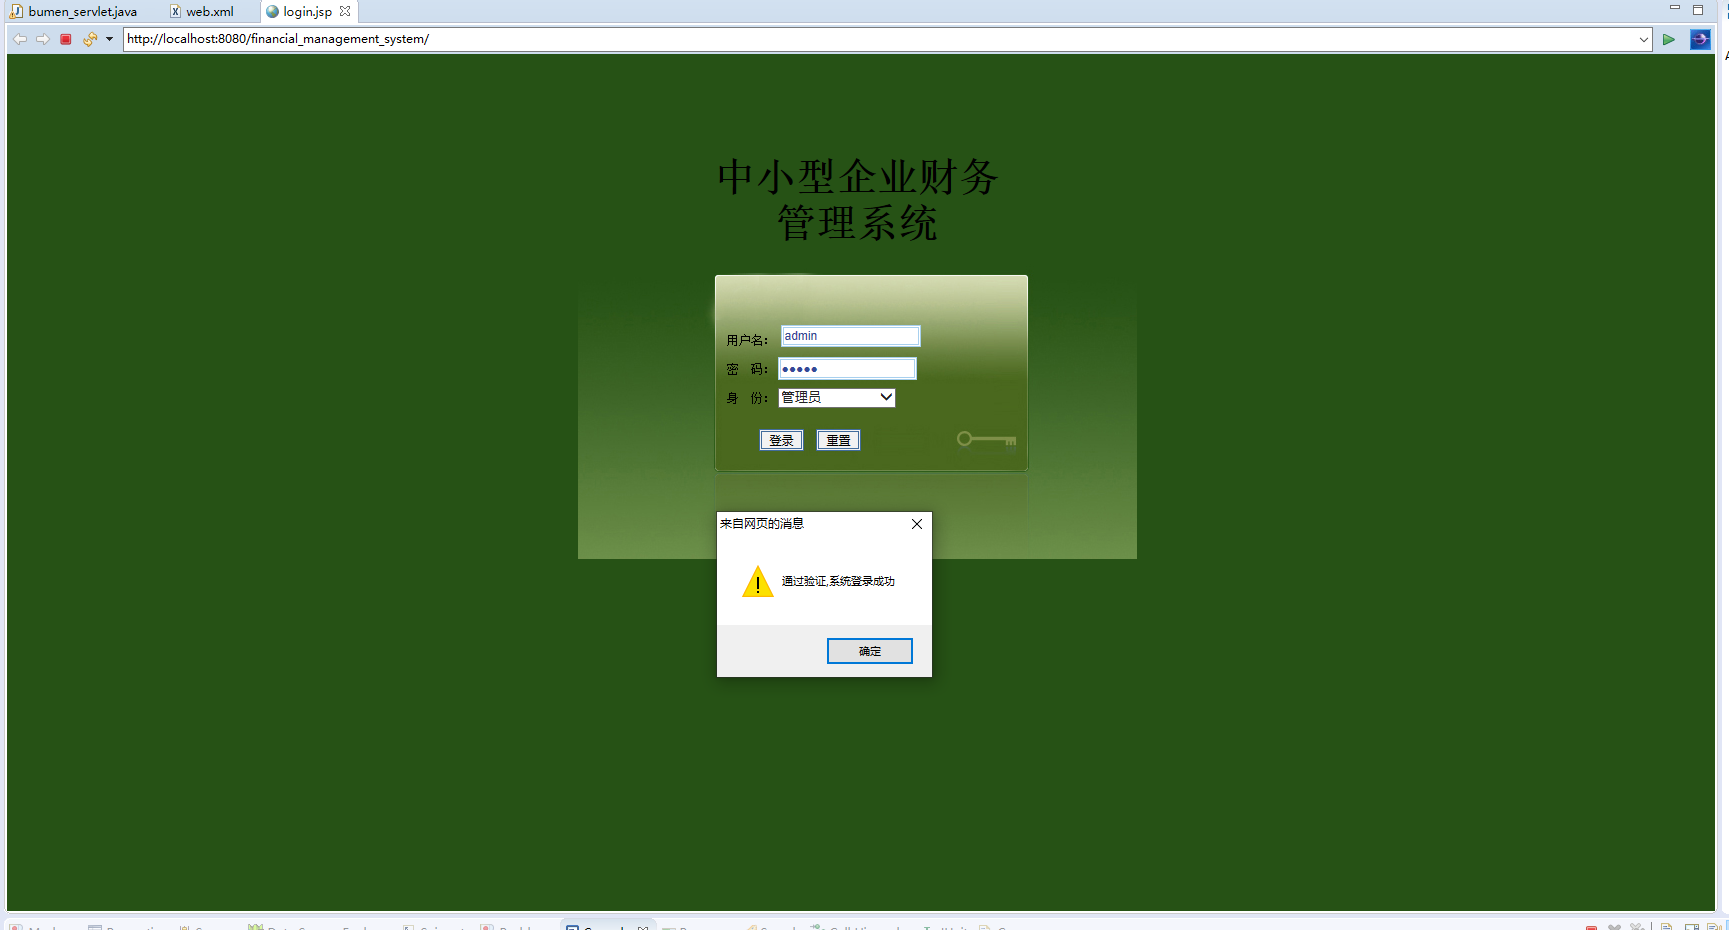Click the red Stop loading icon
The width and height of the screenshot is (1729, 930).
point(65,39)
